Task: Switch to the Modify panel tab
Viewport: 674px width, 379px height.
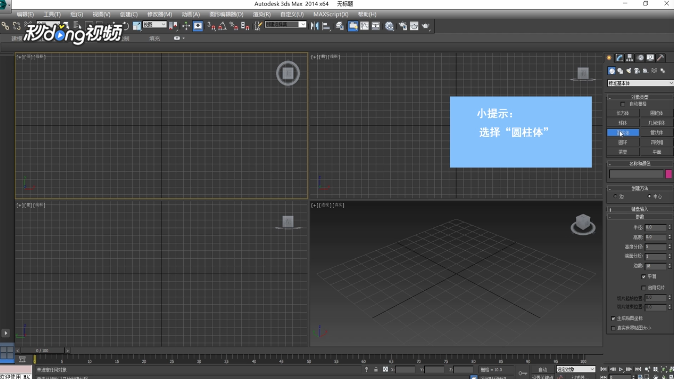Action: (619, 58)
